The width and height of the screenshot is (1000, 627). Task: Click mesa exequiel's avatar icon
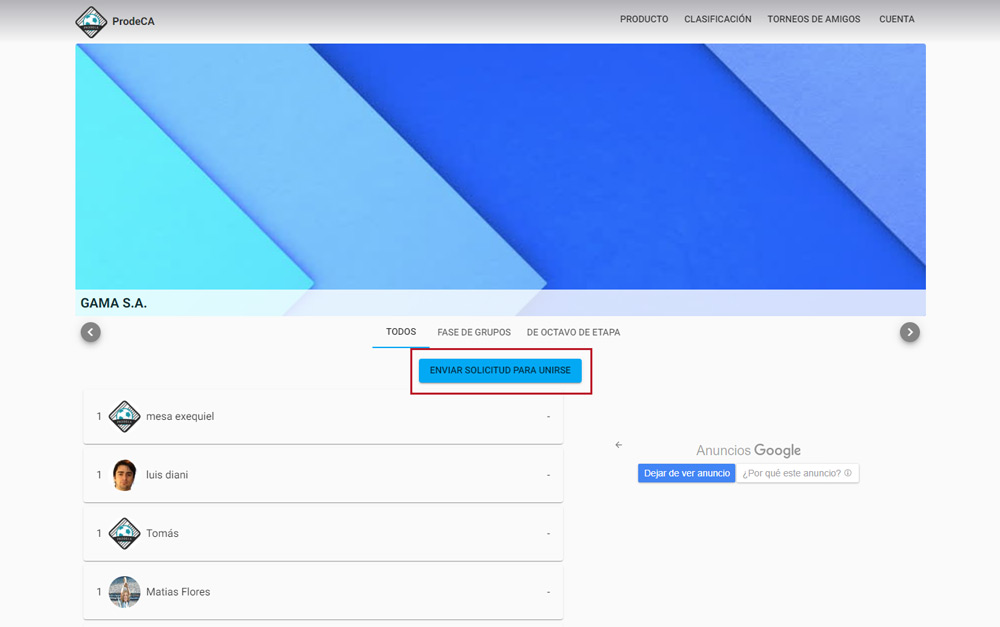pos(124,416)
